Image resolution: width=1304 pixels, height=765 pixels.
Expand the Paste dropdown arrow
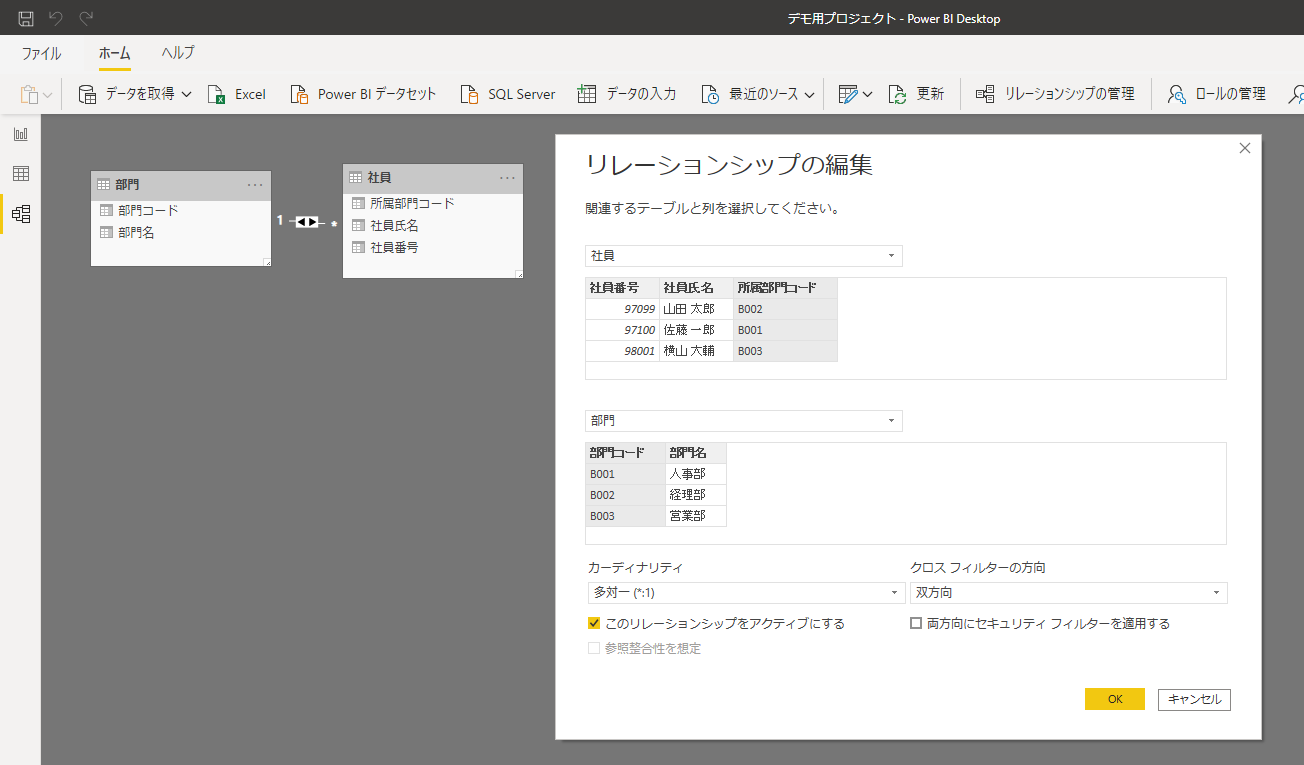click(x=47, y=95)
